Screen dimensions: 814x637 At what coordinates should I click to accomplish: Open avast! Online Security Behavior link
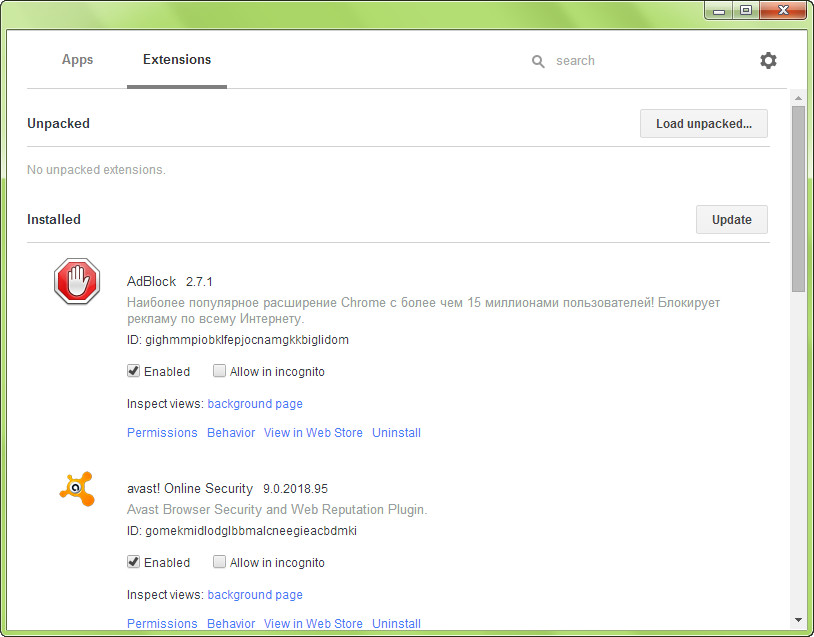point(231,624)
